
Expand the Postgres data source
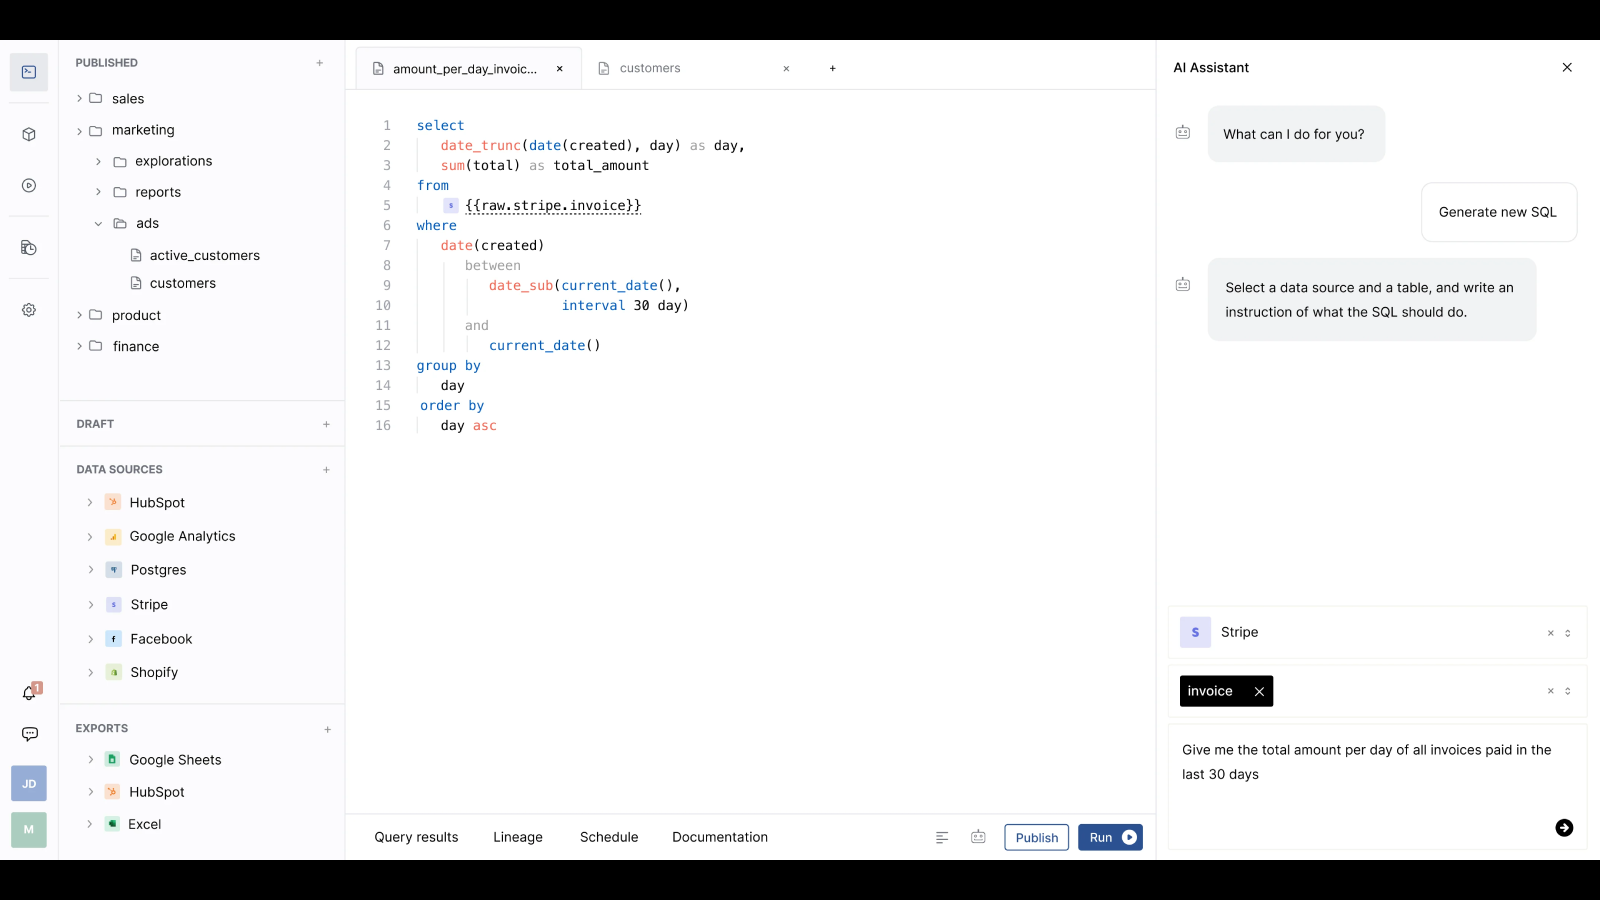pos(91,569)
